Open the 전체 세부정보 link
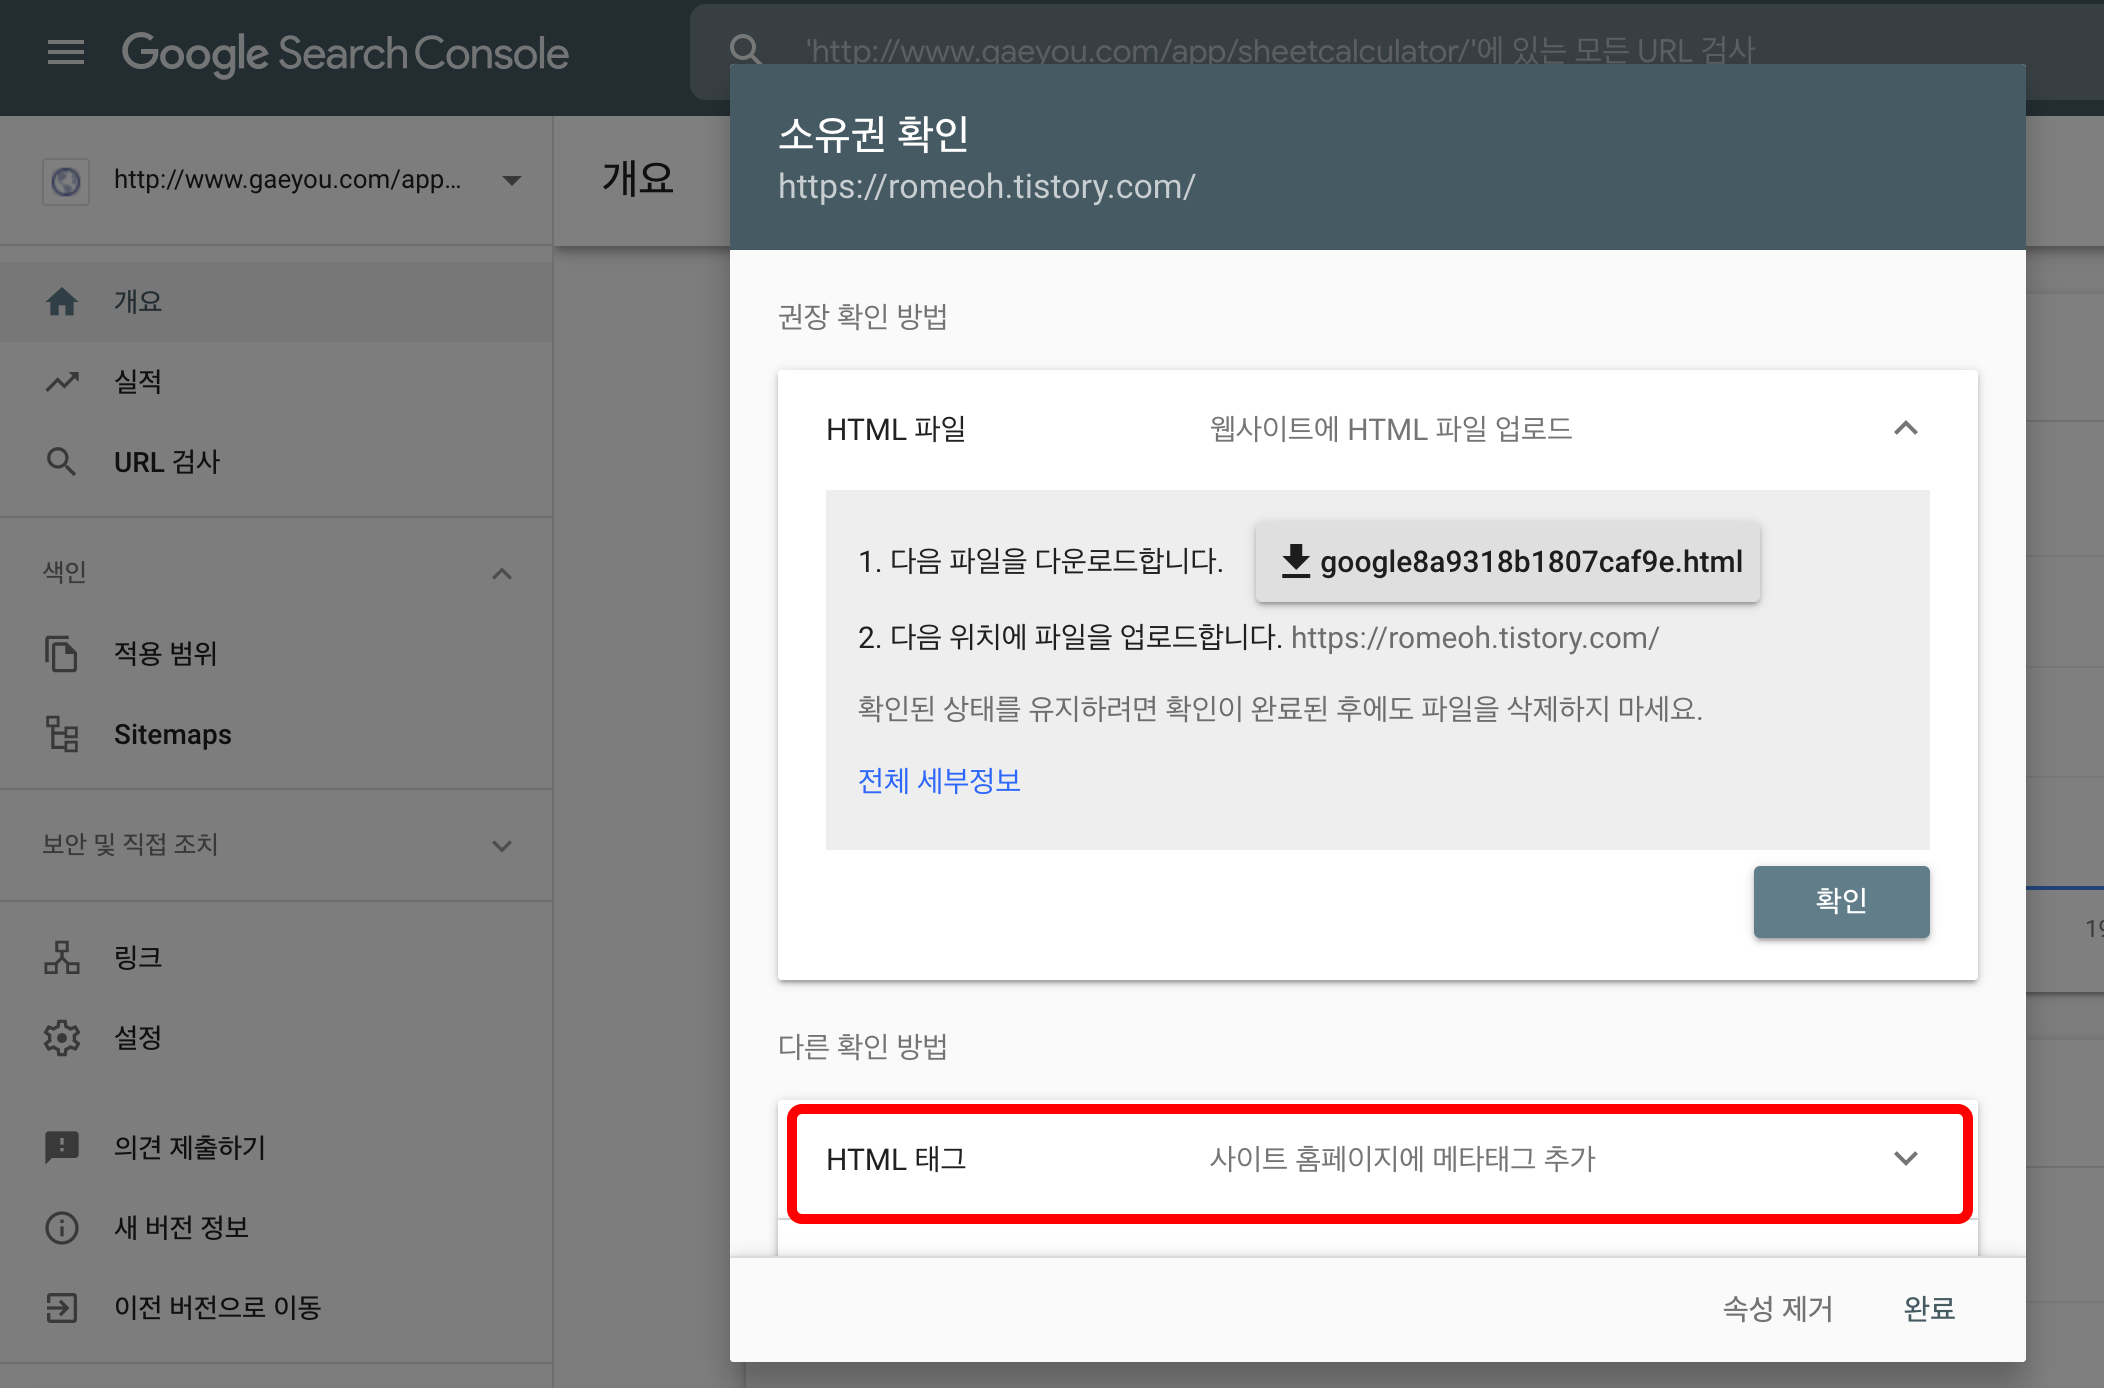 939,780
